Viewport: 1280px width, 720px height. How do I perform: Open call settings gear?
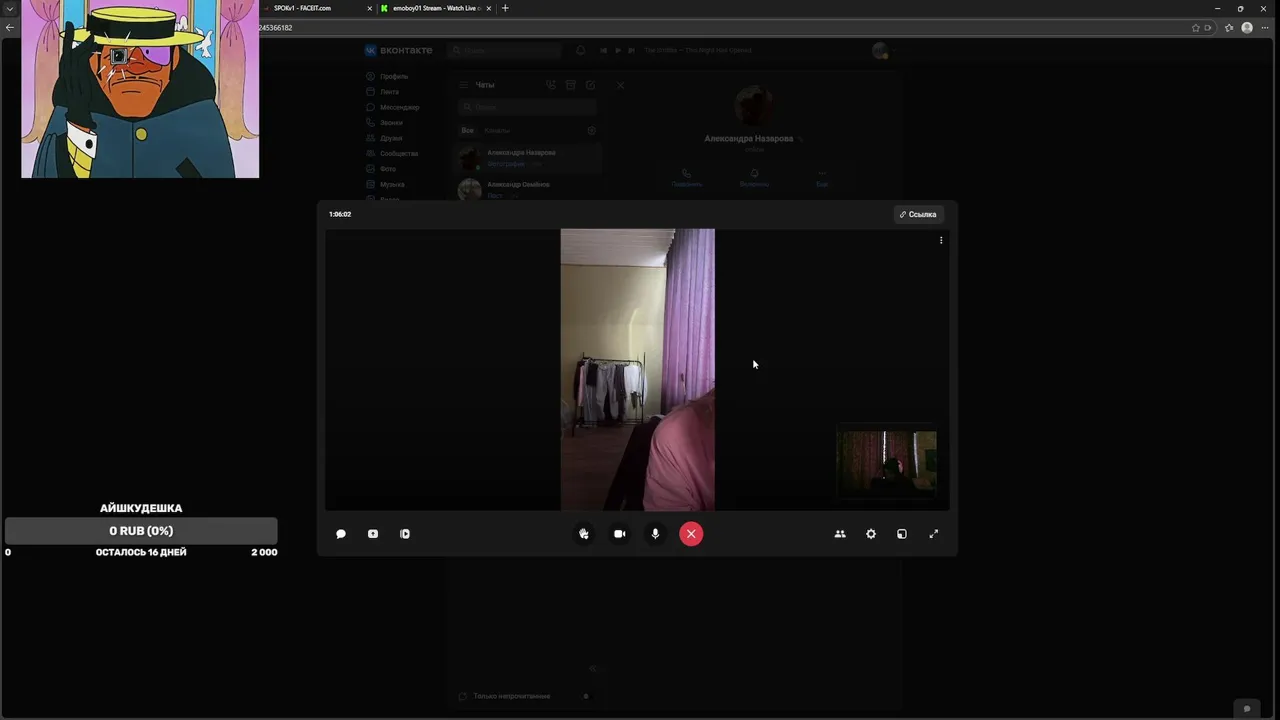[x=871, y=534]
